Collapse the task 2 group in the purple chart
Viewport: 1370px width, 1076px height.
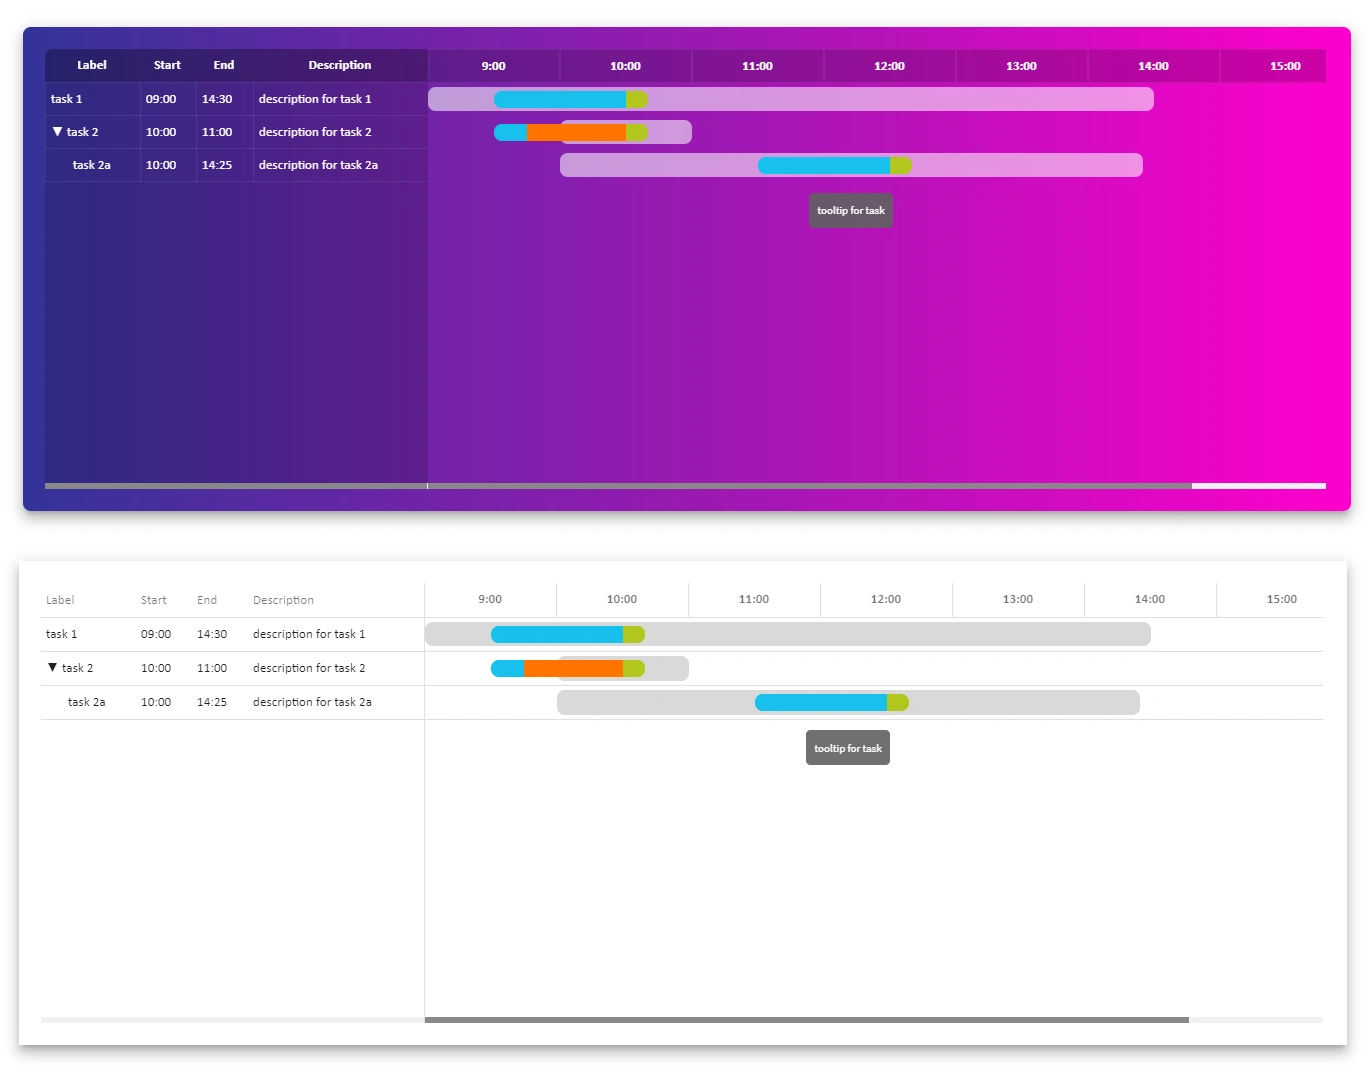tap(57, 131)
